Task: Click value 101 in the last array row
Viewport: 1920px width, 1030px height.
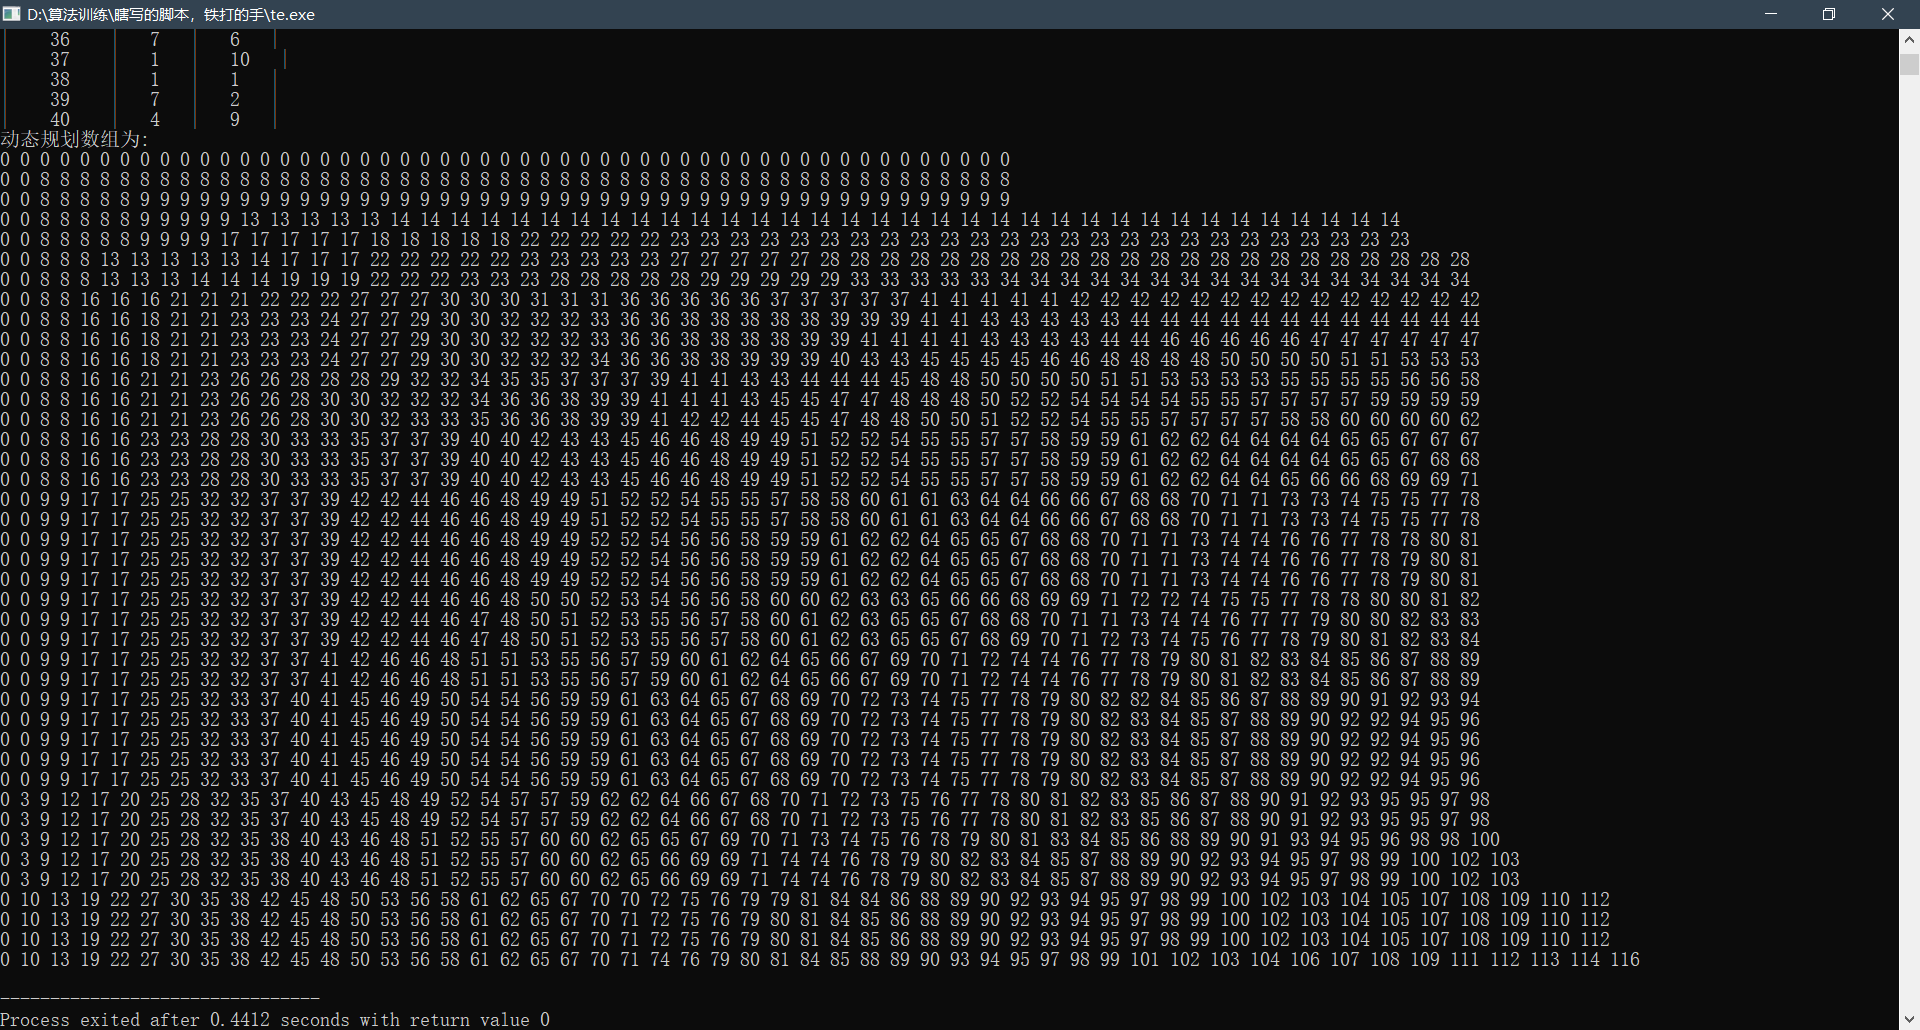Action: coord(1144,959)
